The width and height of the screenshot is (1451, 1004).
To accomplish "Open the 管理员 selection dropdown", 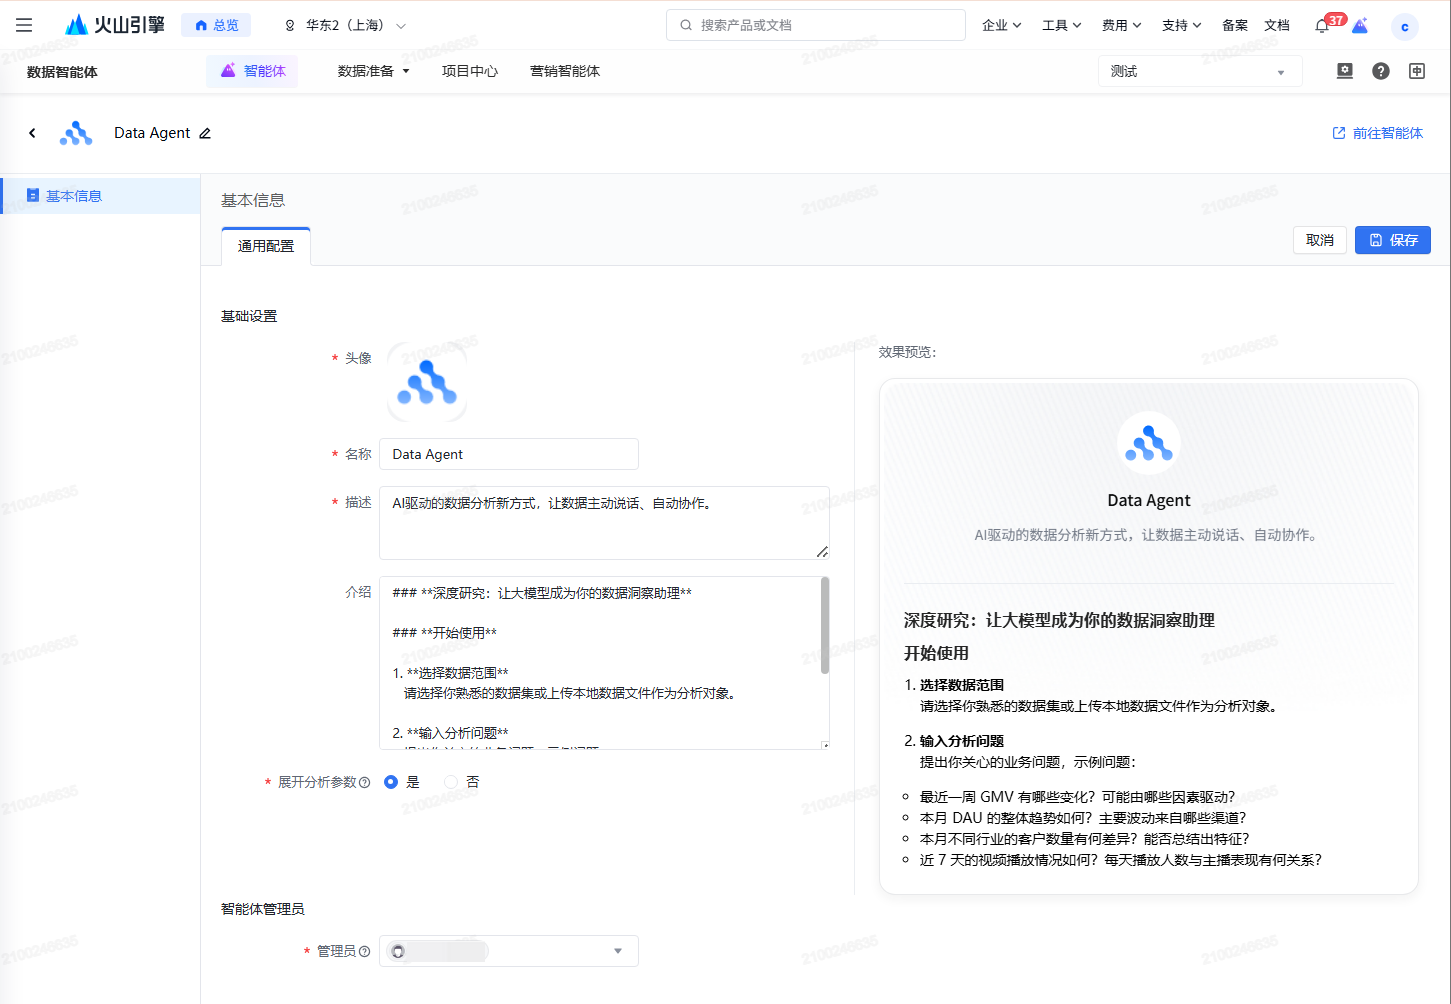I will 508,951.
